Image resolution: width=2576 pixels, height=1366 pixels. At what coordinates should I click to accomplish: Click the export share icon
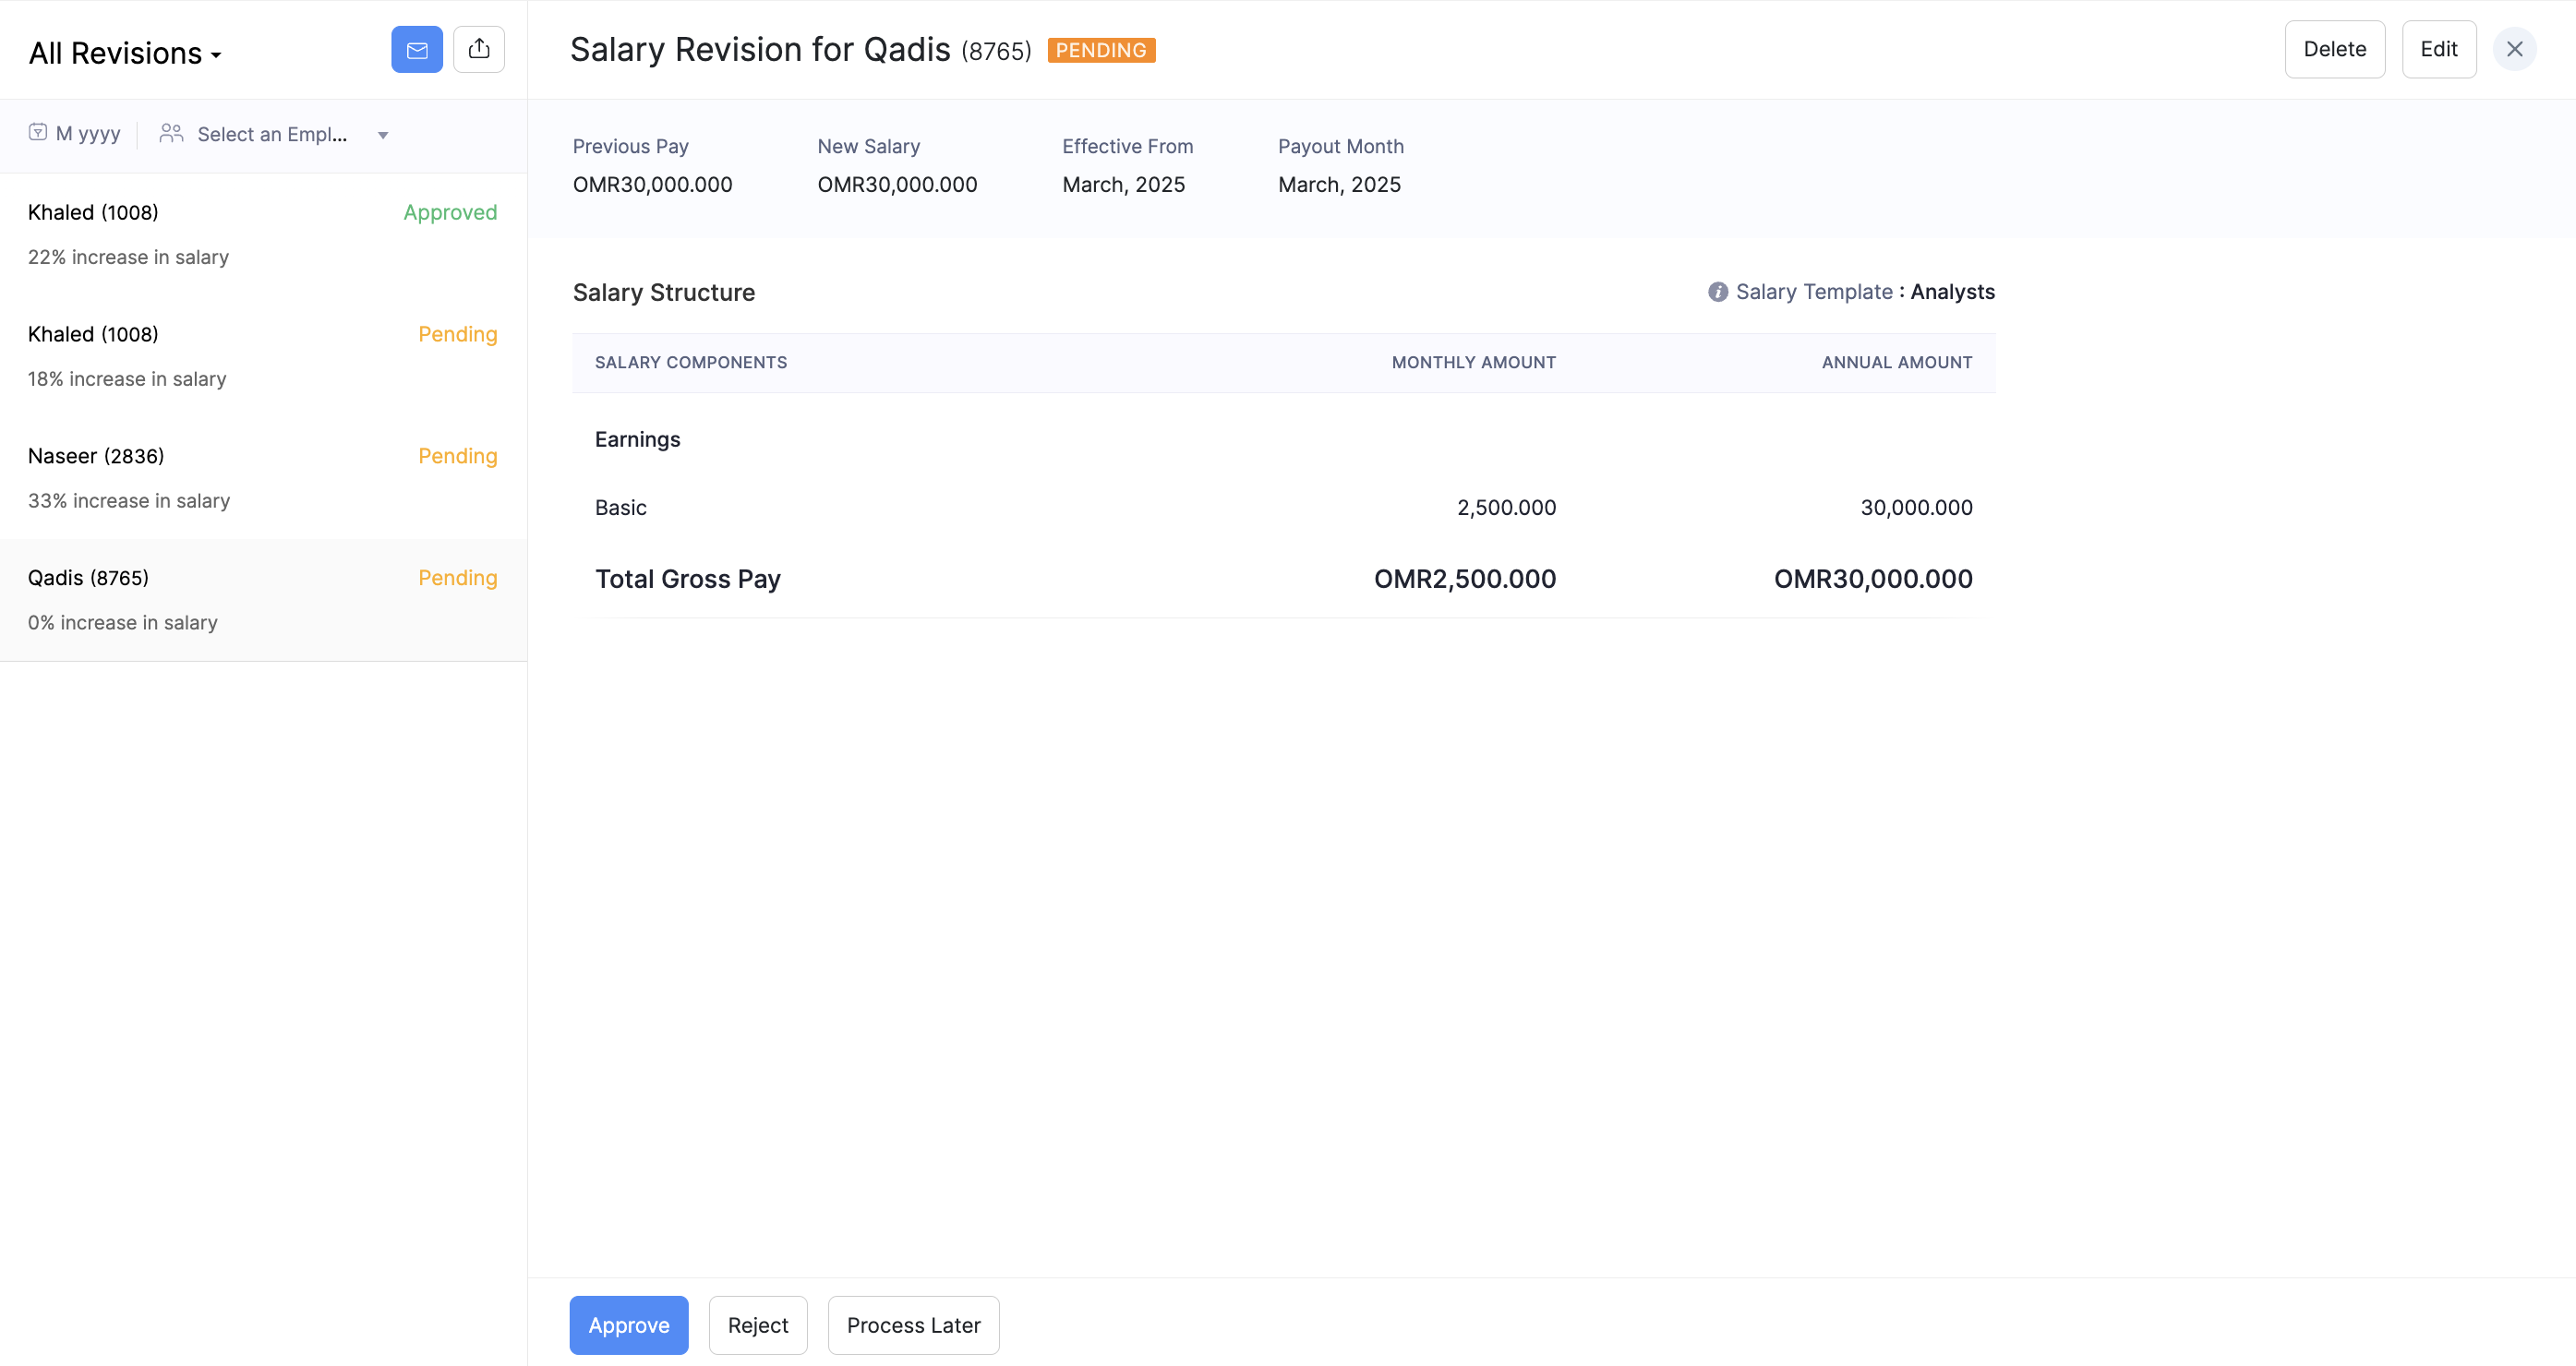[478, 49]
